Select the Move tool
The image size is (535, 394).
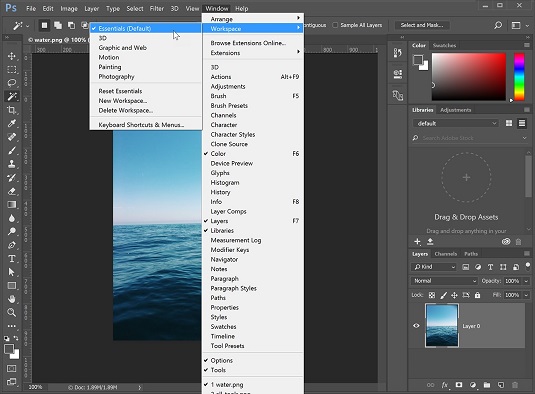pyautogui.click(x=12, y=56)
